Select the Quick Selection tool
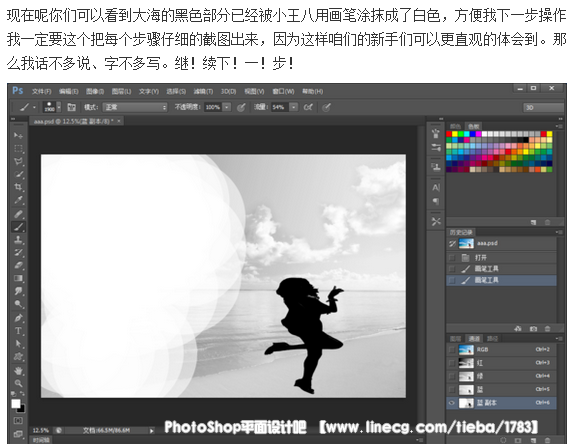 tap(18, 174)
